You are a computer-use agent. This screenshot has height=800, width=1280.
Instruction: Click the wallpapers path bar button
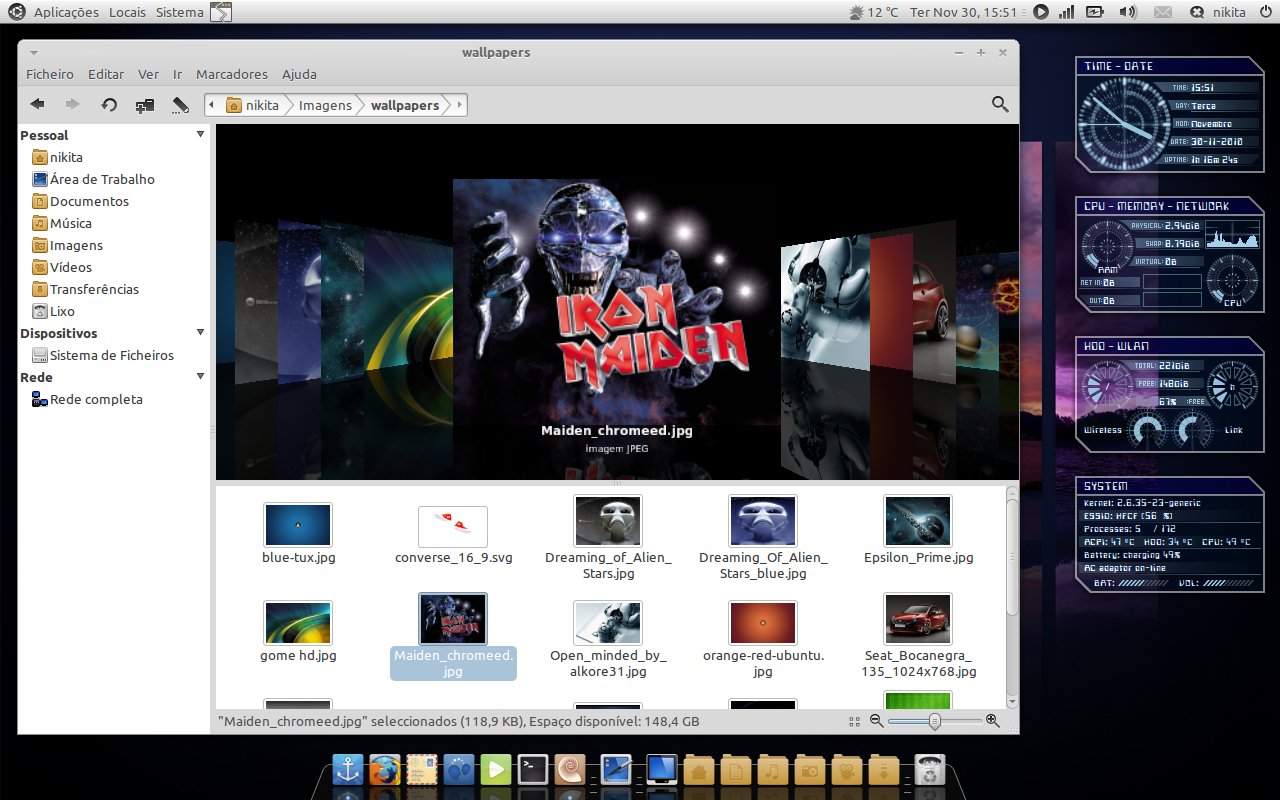click(405, 105)
